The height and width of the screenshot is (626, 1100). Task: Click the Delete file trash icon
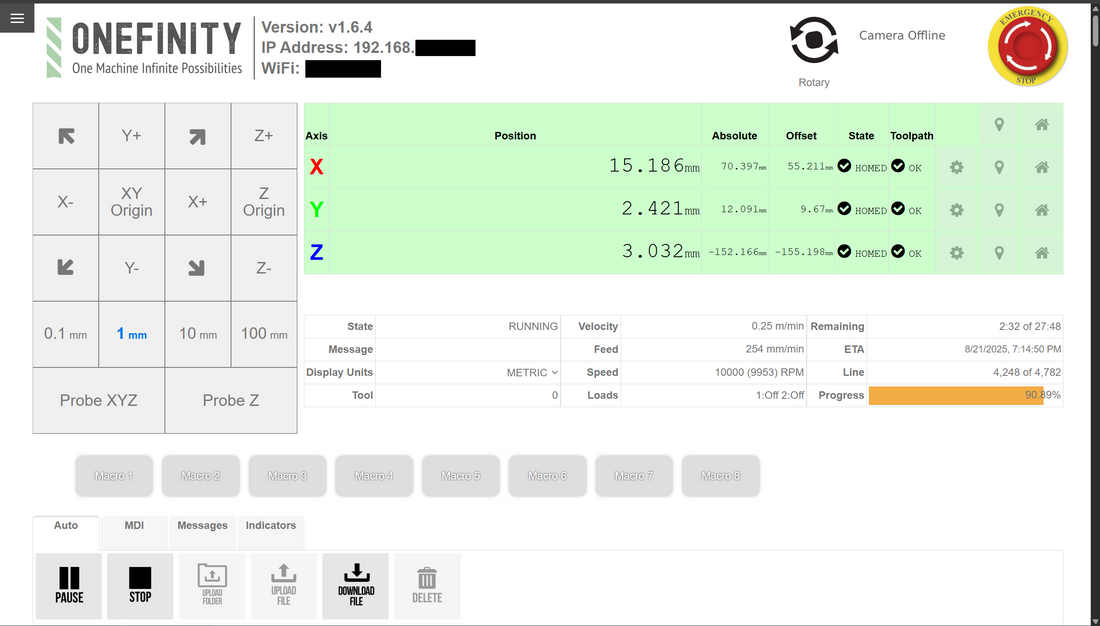pyautogui.click(x=427, y=585)
